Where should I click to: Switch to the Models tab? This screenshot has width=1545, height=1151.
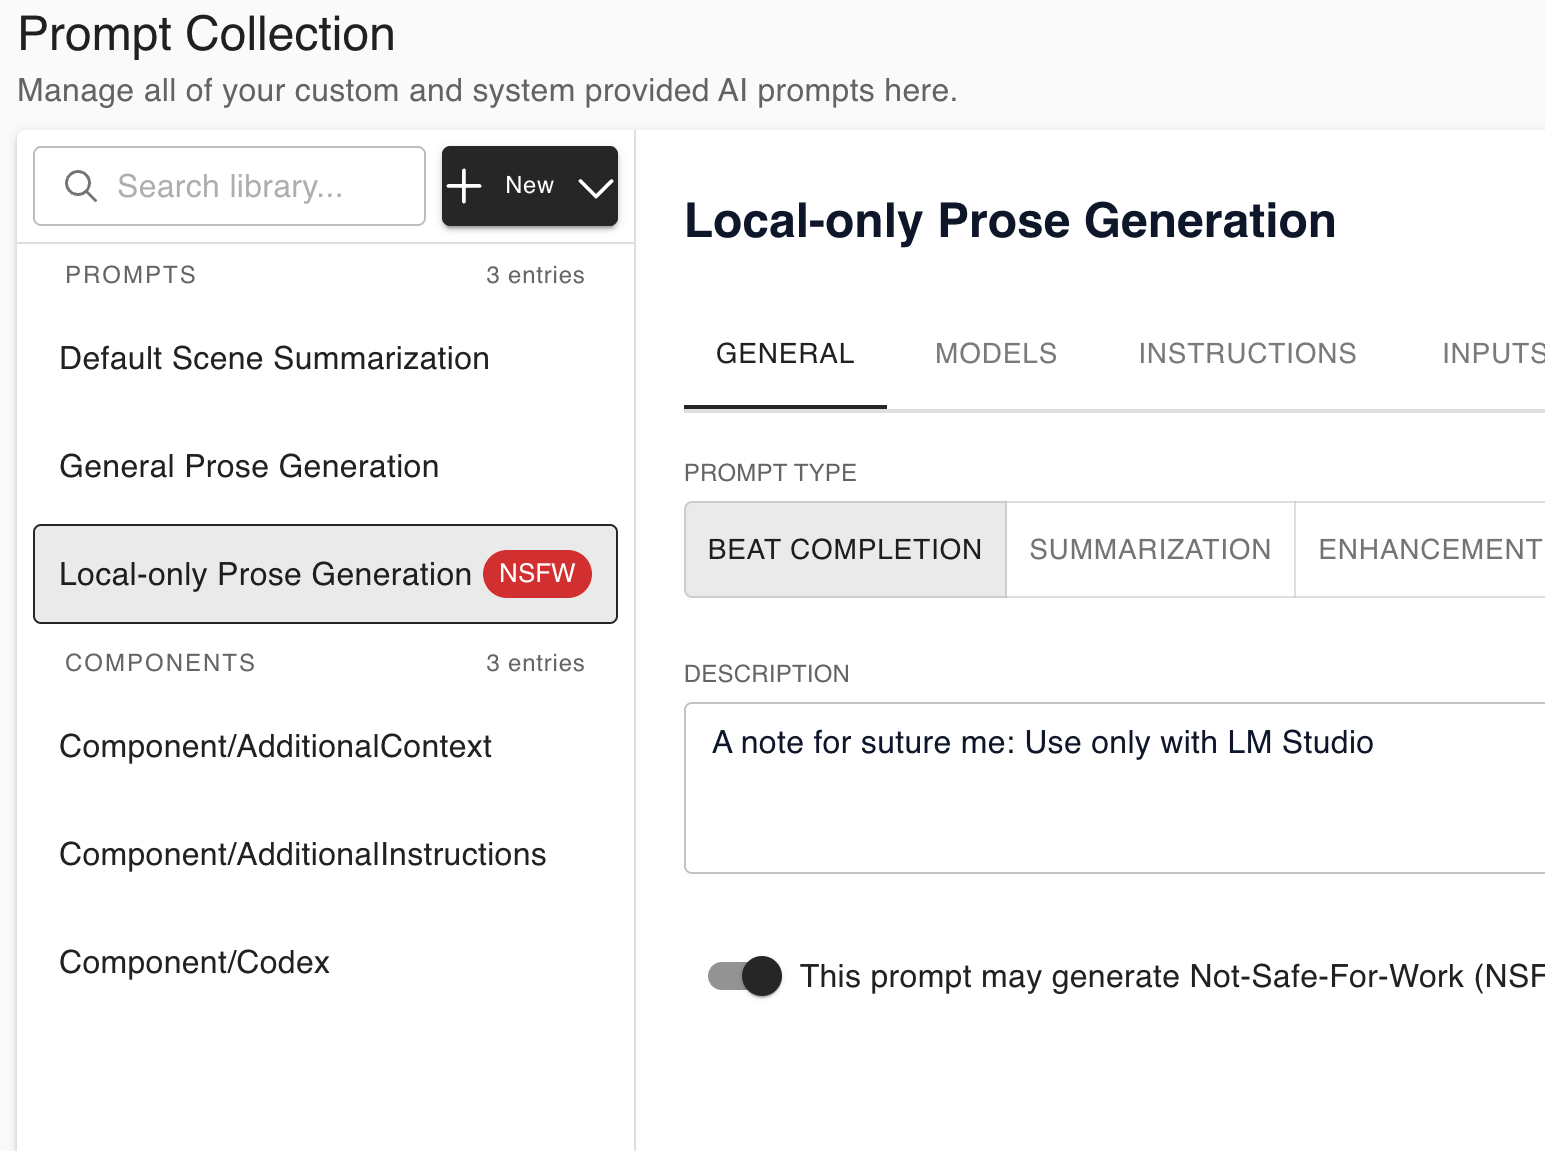pyautogui.click(x=996, y=354)
